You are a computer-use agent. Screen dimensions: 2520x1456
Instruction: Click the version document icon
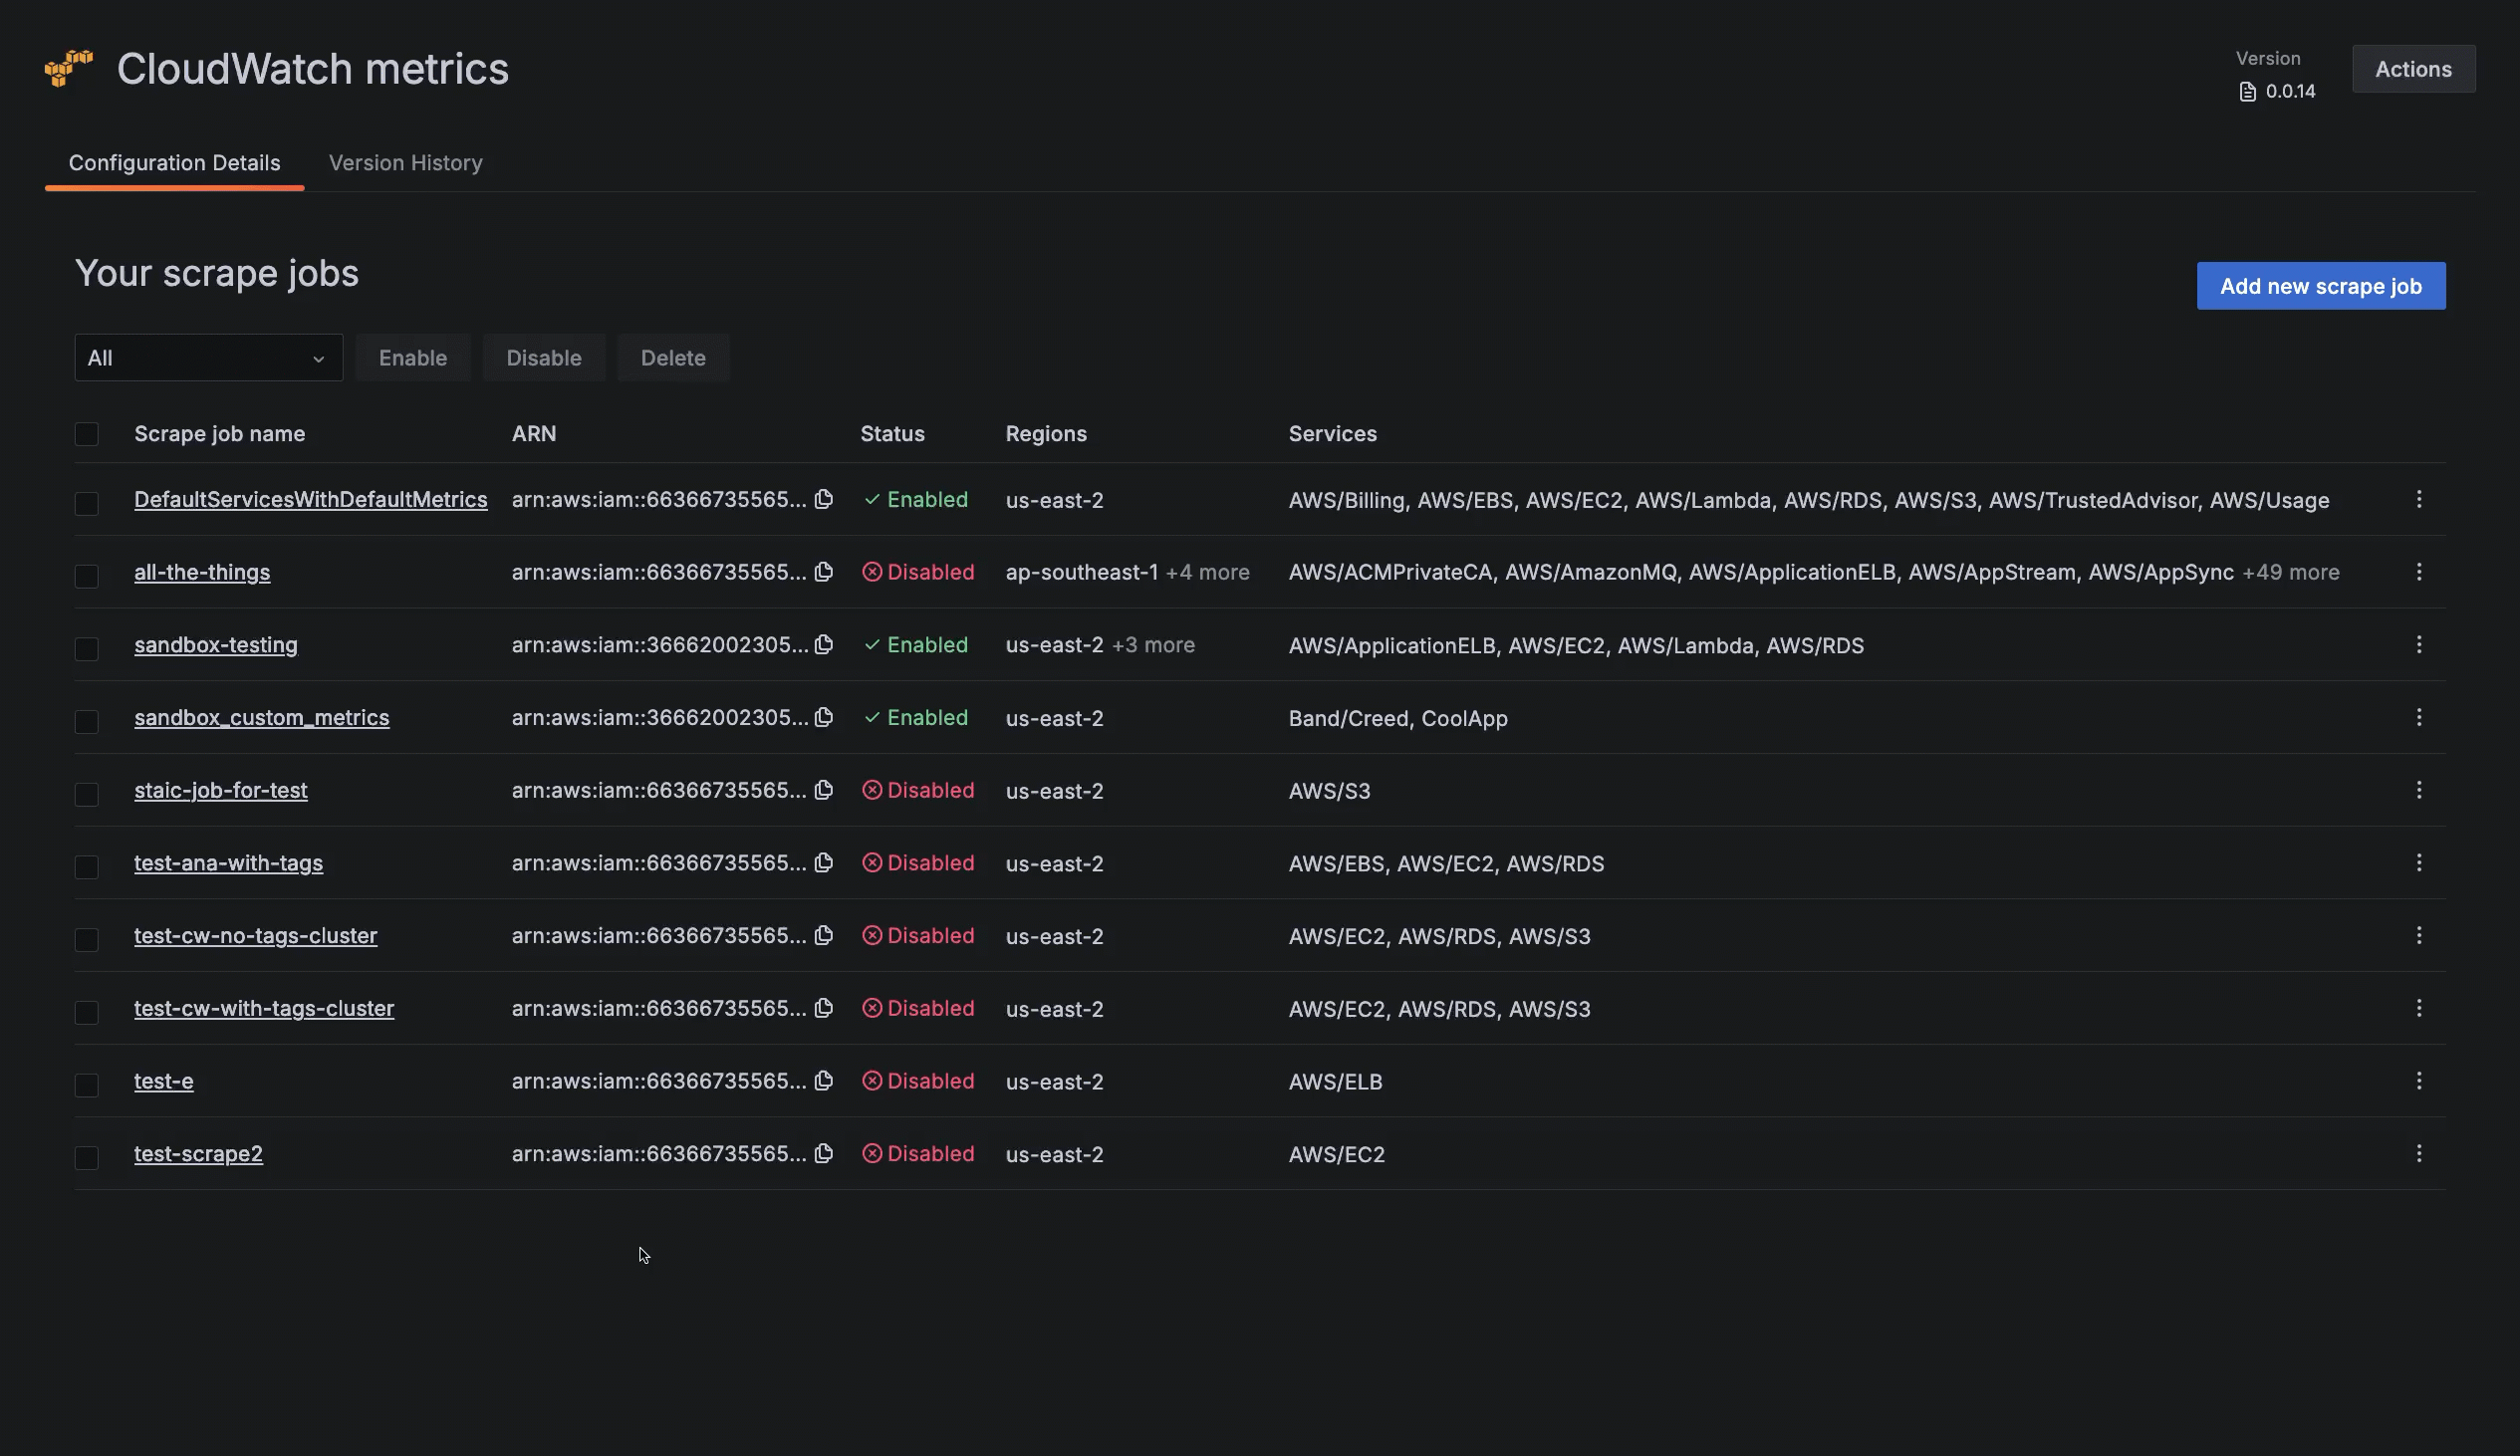tap(2248, 92)
